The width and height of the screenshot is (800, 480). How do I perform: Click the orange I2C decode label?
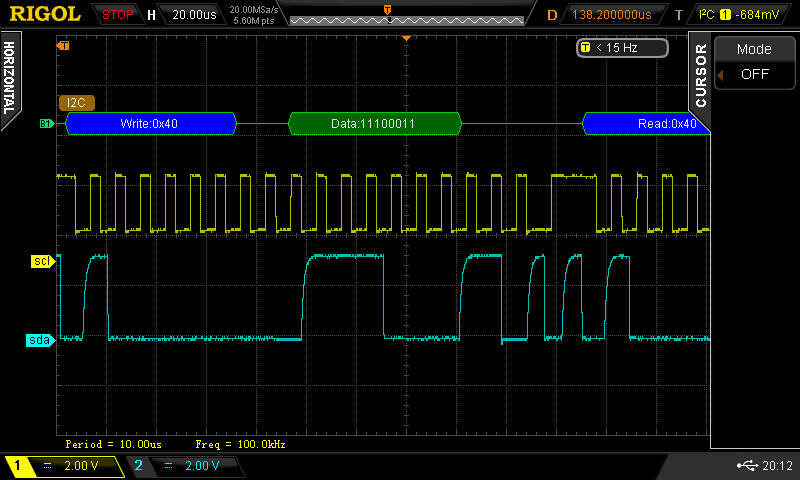77,103
